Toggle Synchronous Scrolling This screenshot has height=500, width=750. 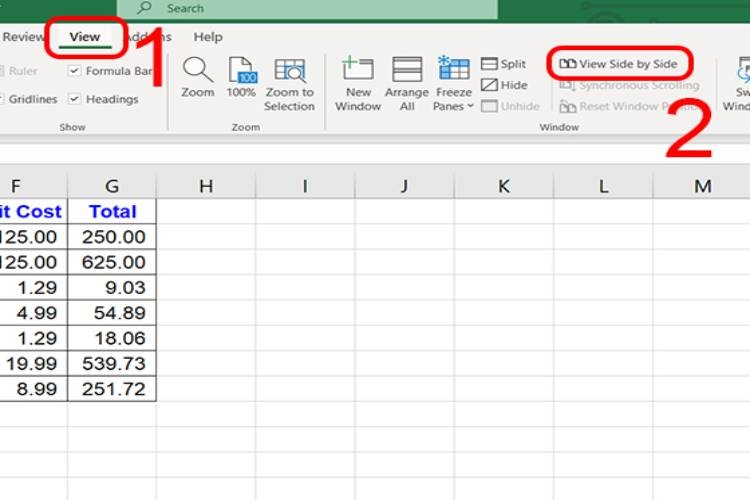click(629, 85)
